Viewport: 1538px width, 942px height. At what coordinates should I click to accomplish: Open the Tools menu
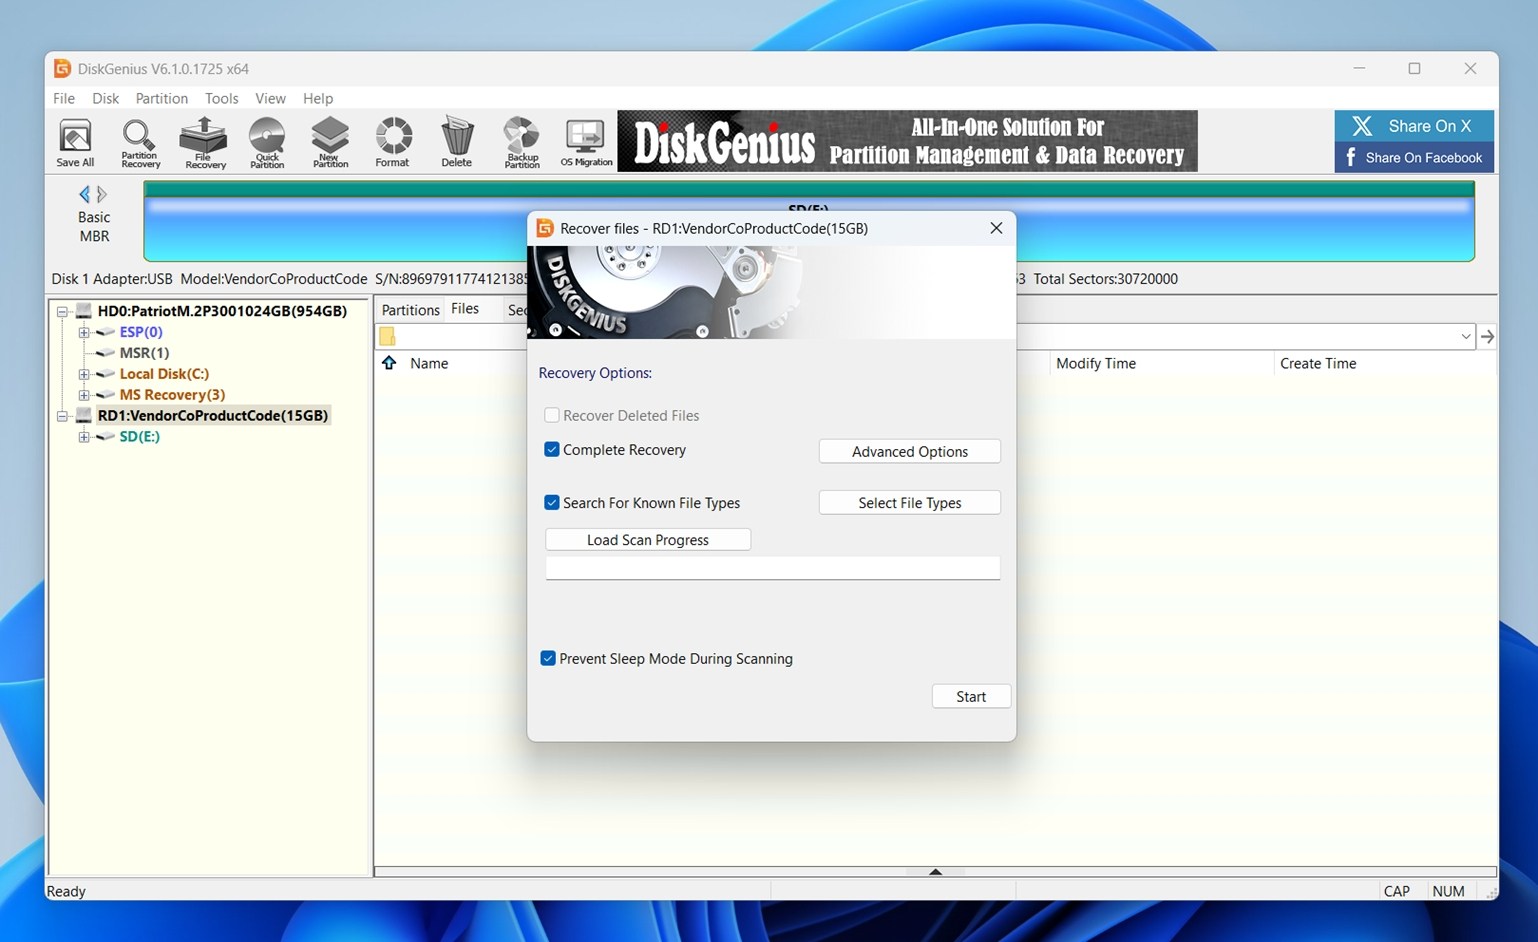tap(221, 98)
